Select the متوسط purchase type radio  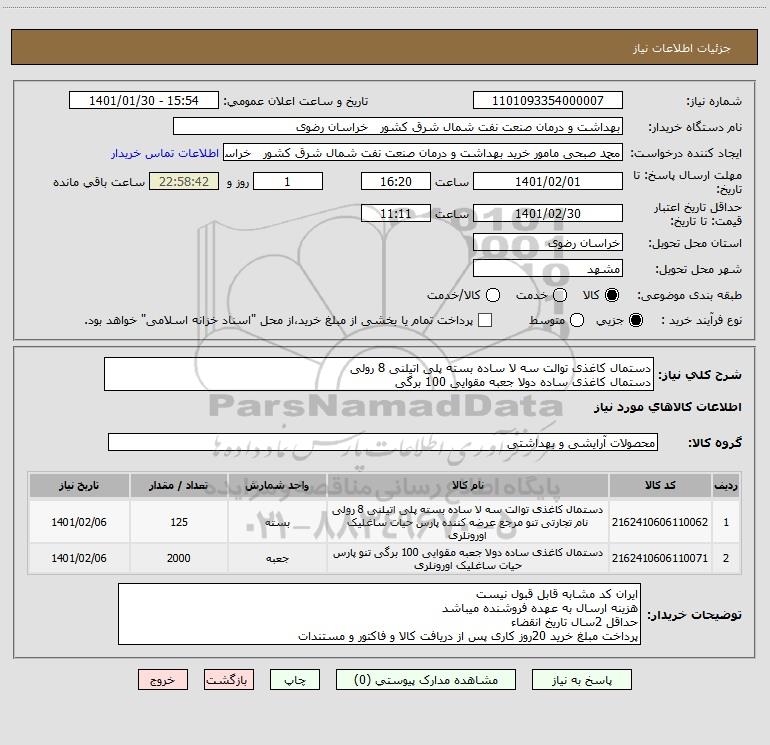tap(577, 320)
